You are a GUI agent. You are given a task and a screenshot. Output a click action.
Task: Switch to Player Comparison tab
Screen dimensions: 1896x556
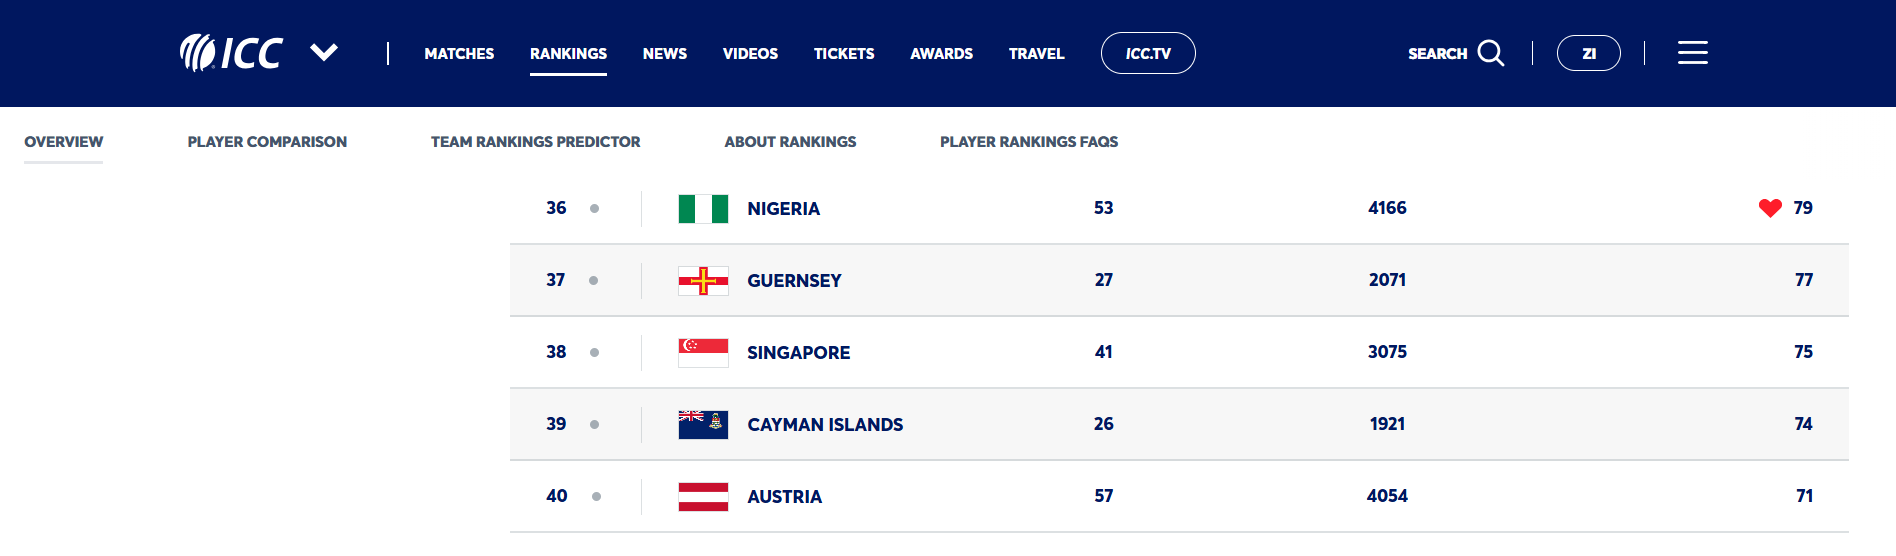[x=267, y=142]
